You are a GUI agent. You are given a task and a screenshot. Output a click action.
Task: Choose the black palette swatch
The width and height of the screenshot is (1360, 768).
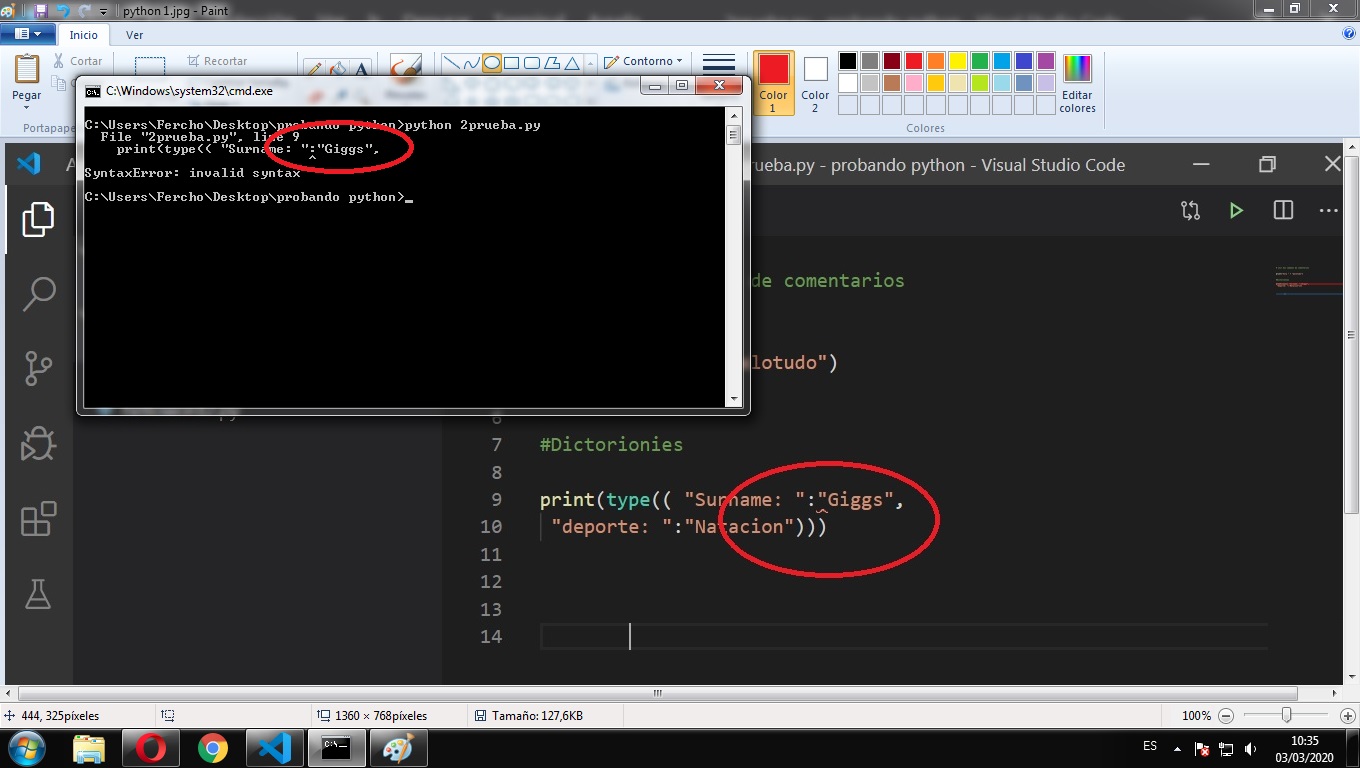pos(848,61)
